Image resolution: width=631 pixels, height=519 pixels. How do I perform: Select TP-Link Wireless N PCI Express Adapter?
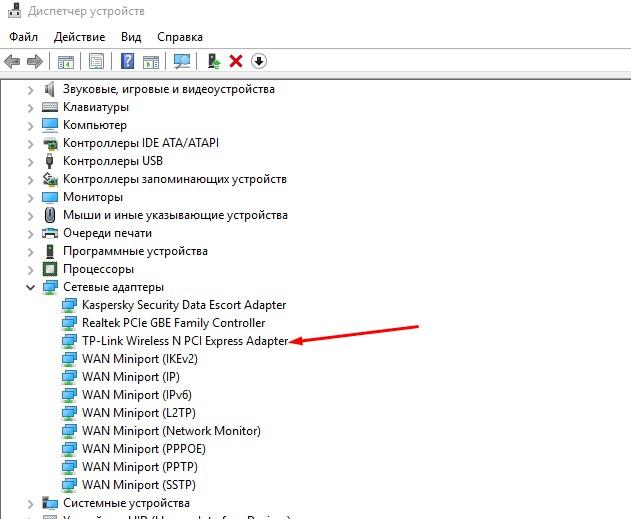tap(185, 341)
